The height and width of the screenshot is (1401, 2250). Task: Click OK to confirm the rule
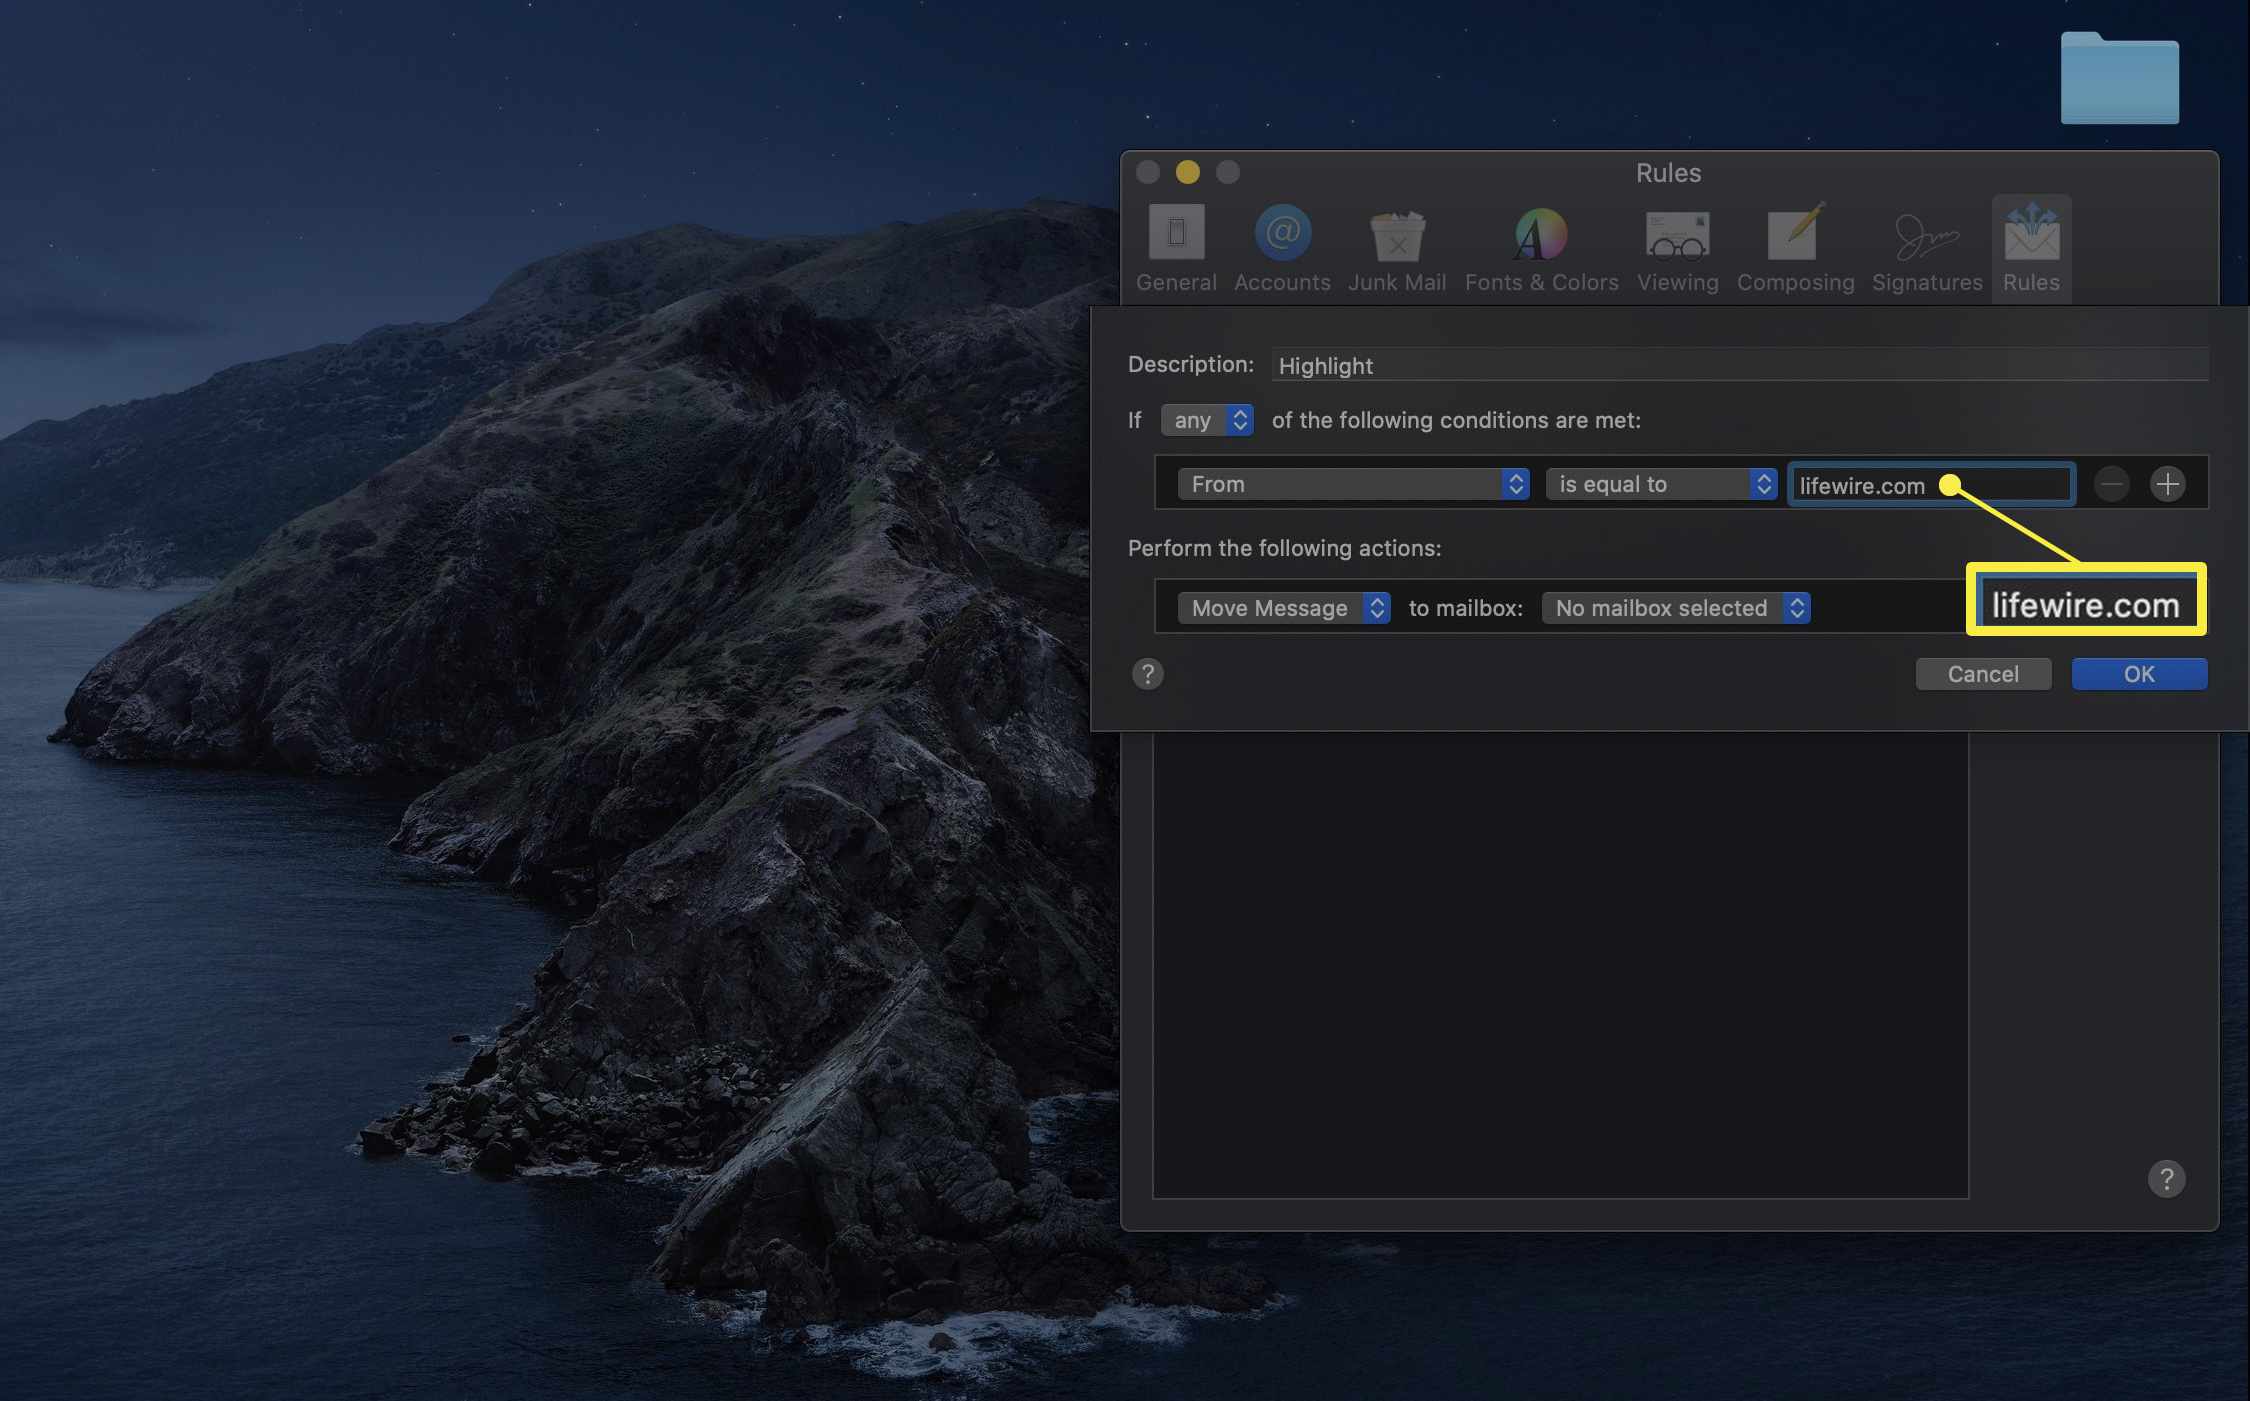tap(2139, 673)
